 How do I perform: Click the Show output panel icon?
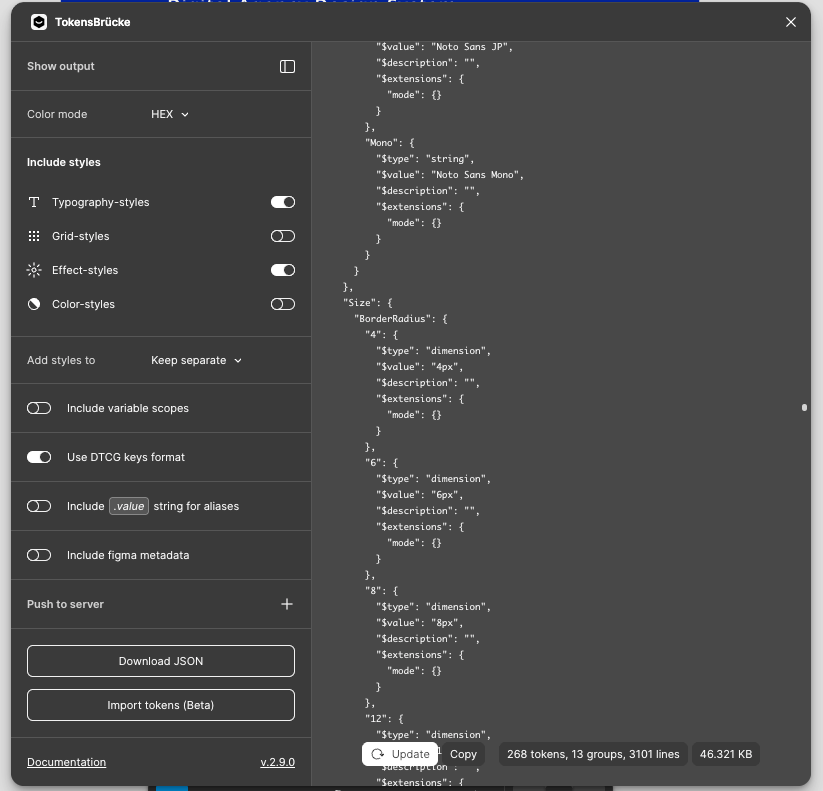click(288, 66)
